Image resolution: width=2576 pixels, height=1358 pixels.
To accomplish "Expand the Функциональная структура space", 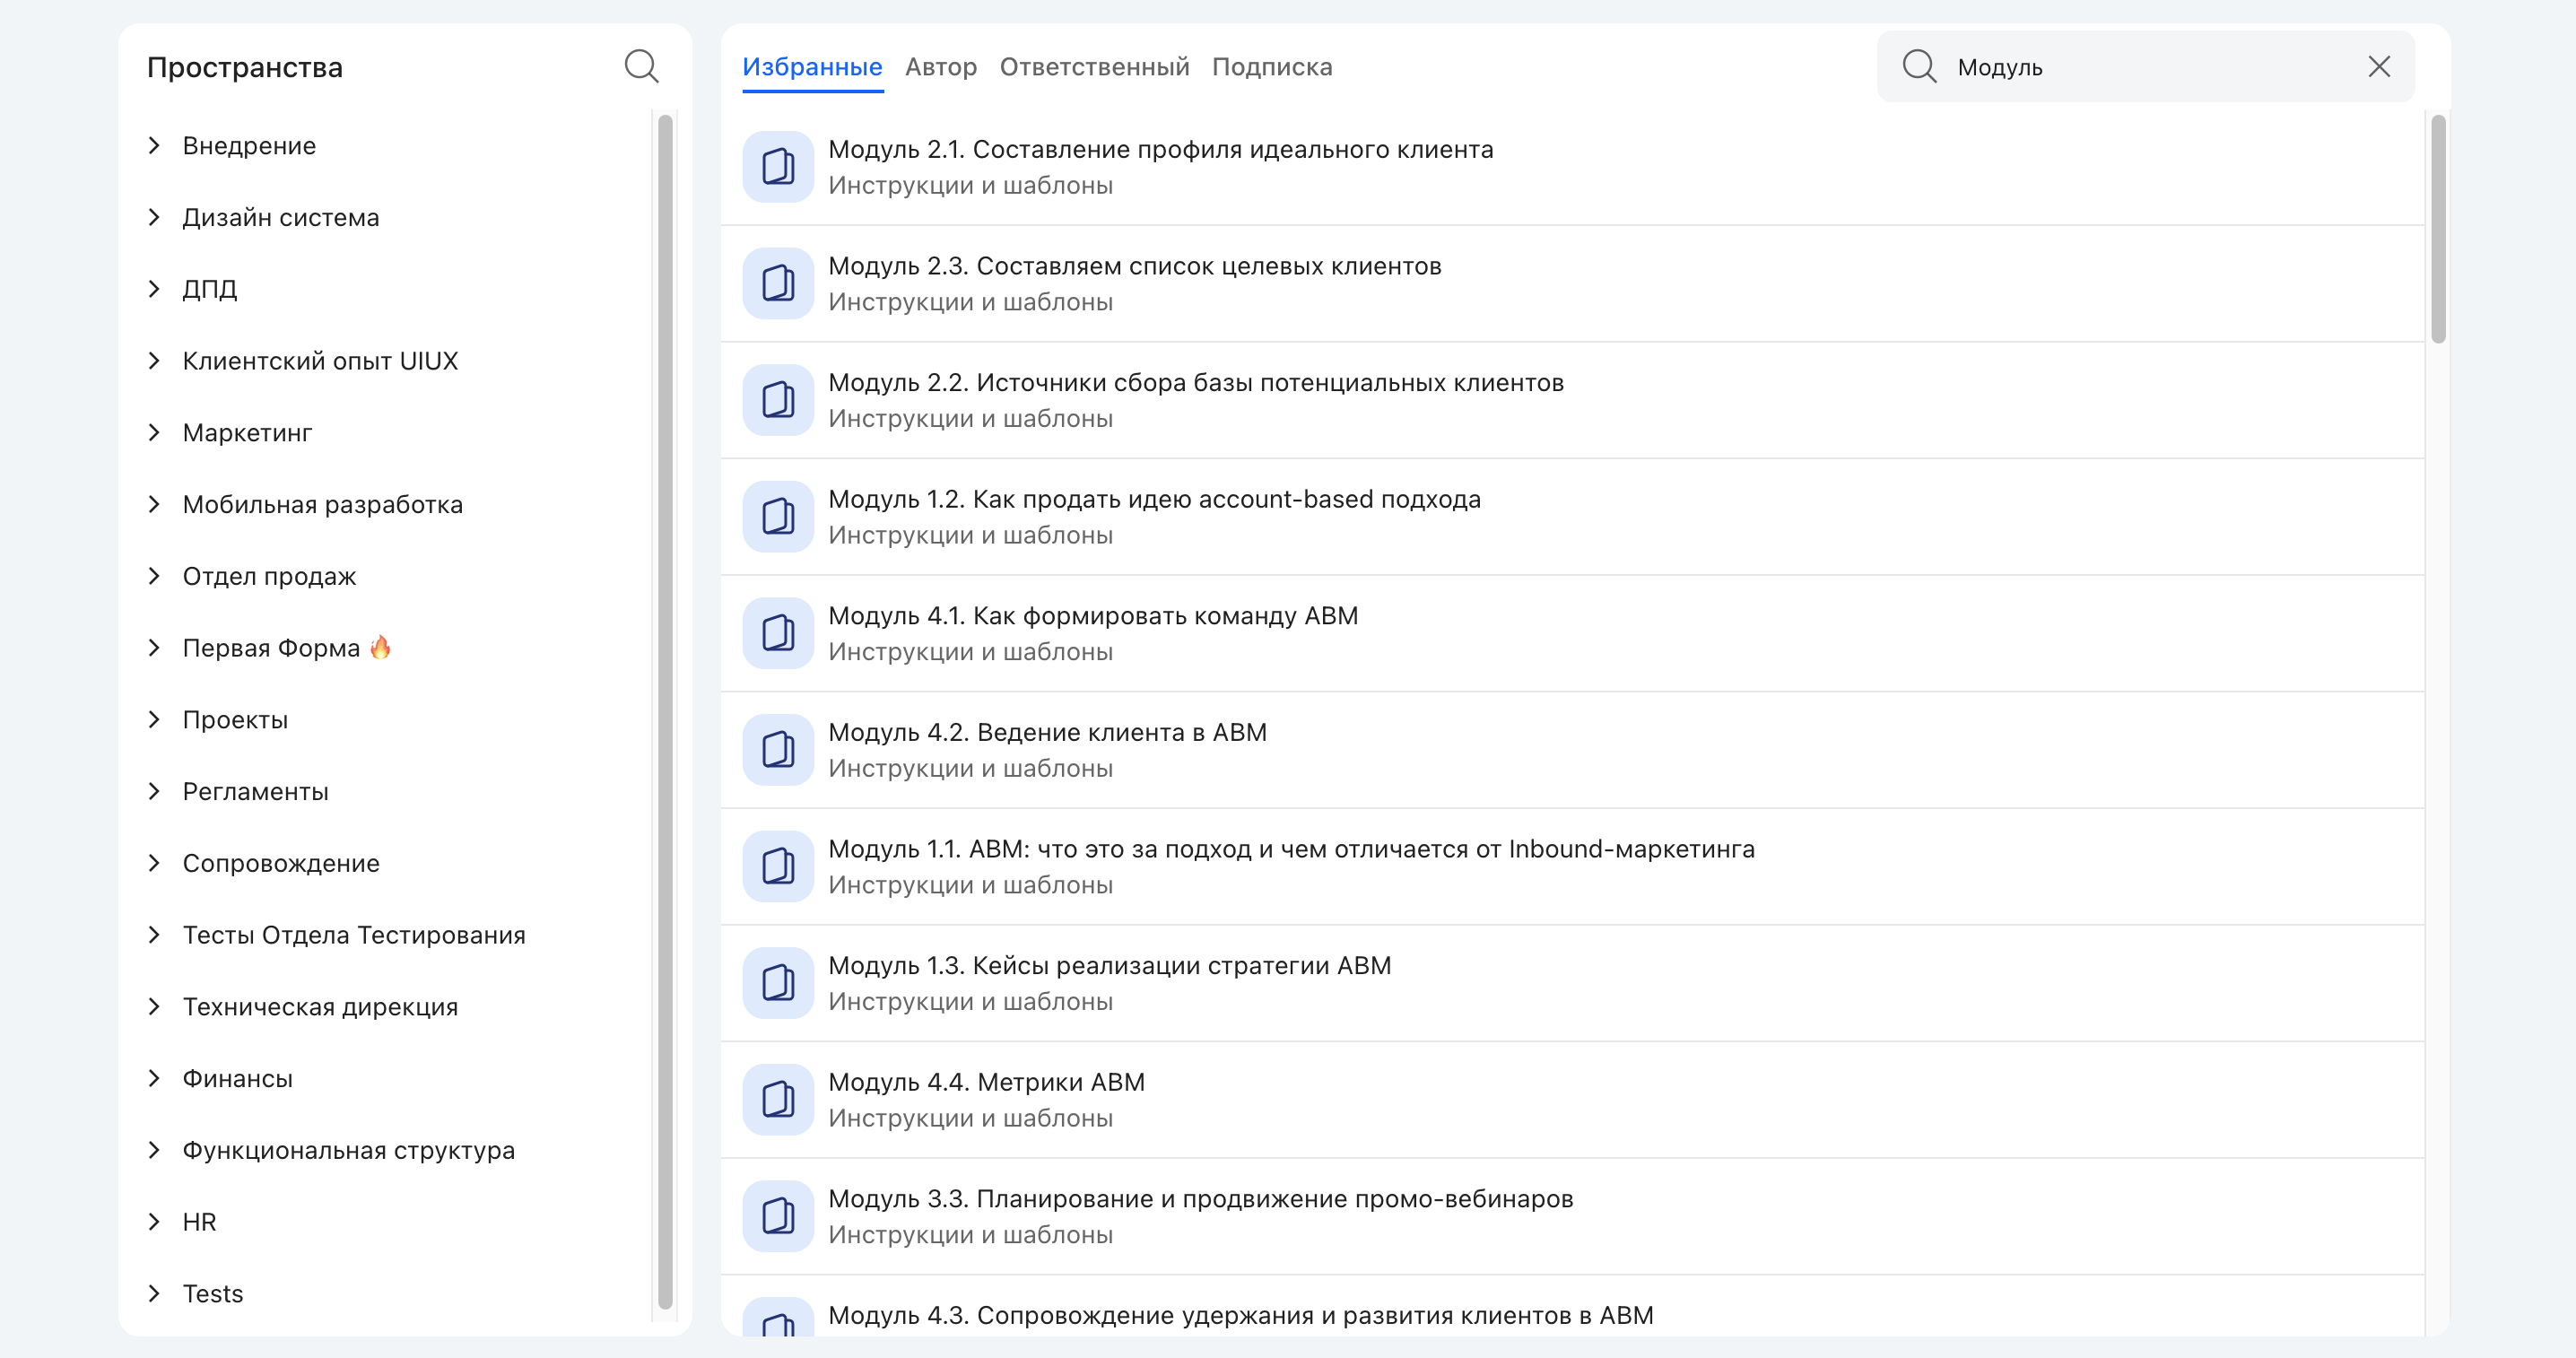I will (x=154, y=1150).
